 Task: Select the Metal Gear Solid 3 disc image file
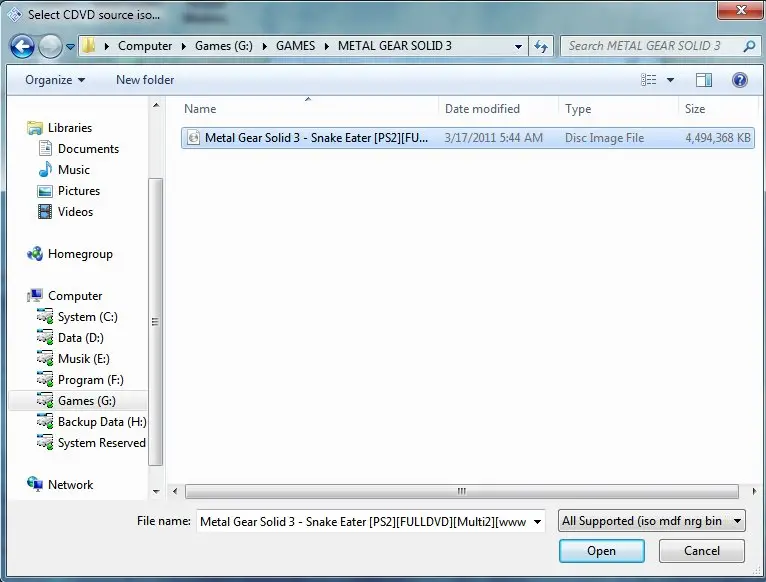[x=468, y=138]
